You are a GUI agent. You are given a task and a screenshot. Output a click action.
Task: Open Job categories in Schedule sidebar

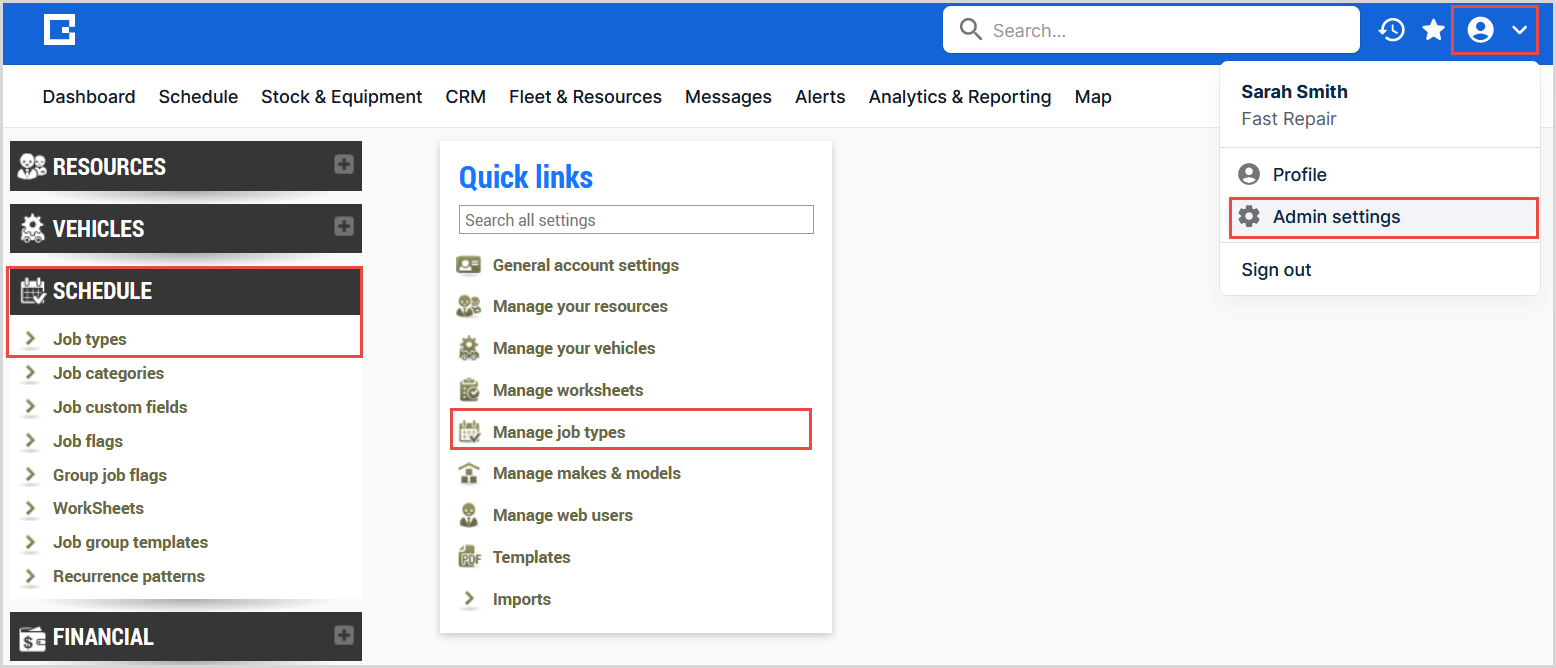(x=108, y=373)
